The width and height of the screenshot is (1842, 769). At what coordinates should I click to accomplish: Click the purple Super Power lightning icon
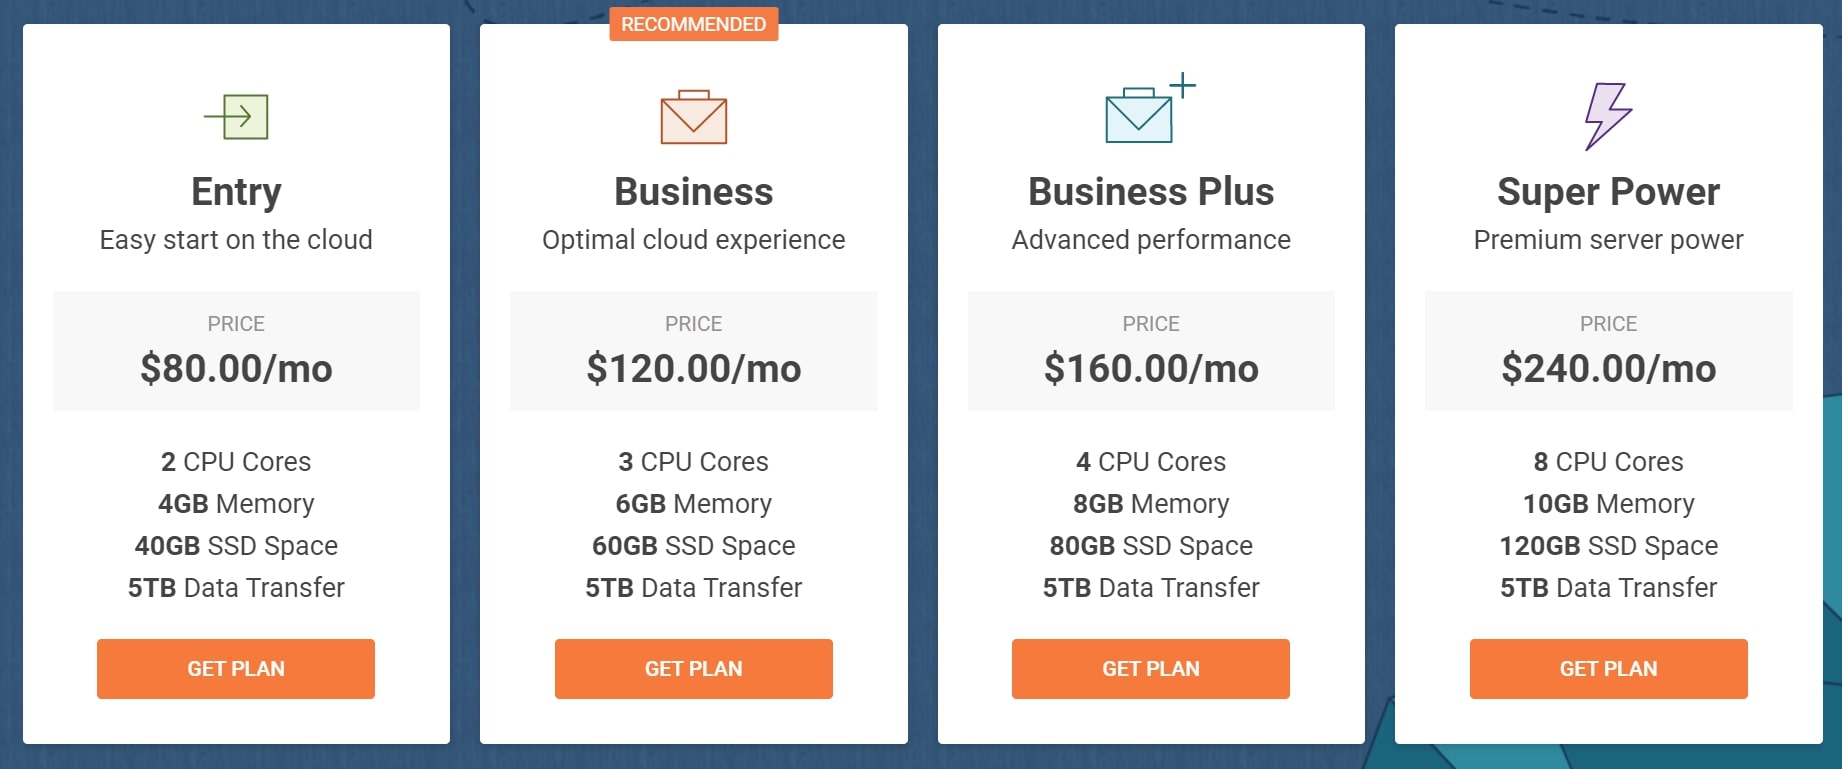(1608, 116)
